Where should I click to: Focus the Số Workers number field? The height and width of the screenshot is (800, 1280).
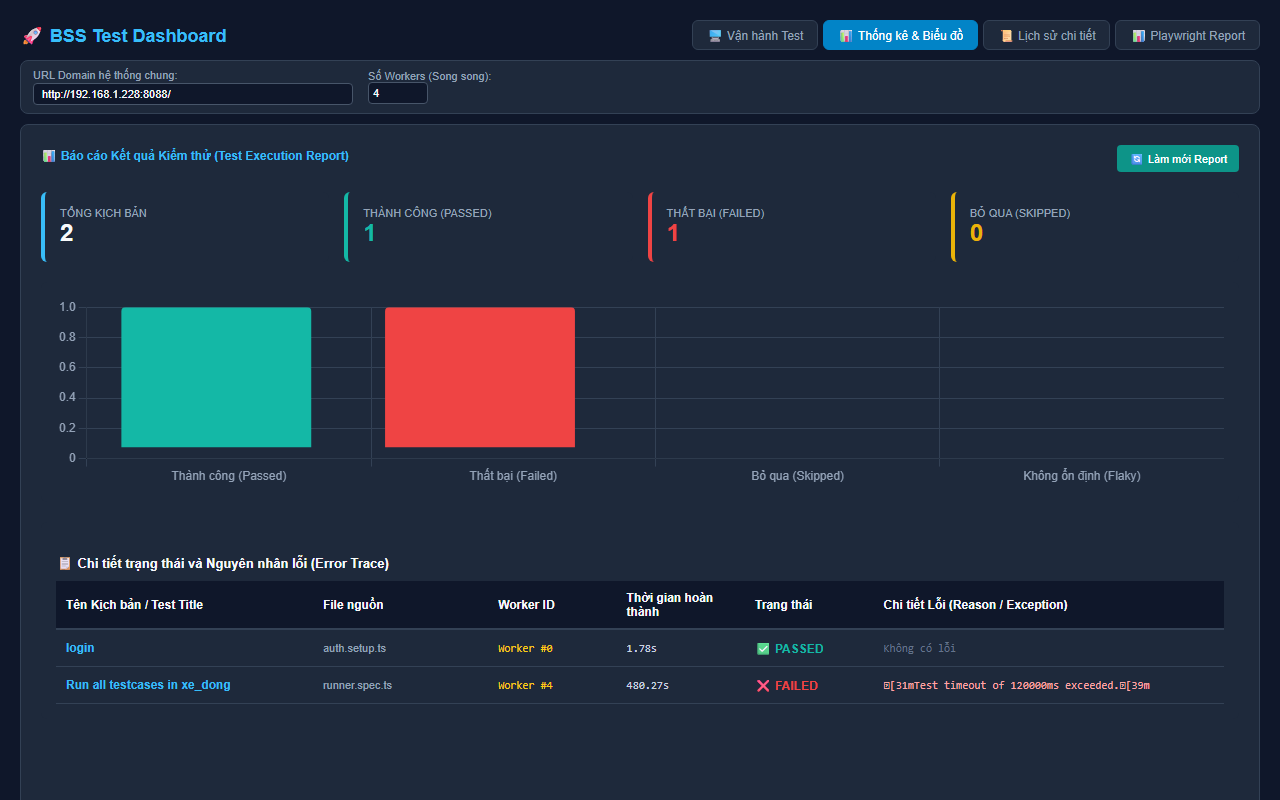[x=398, y=94]
